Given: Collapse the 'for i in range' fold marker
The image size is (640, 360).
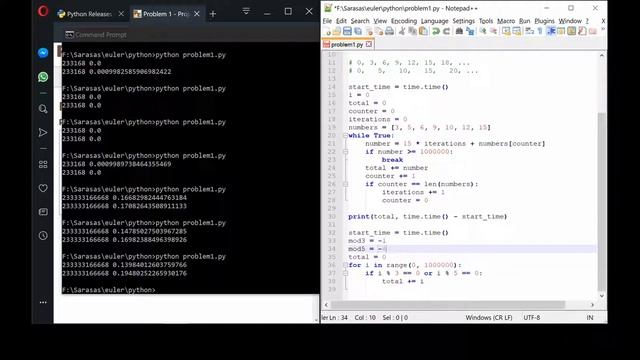Looking at the screenshot, I should click(x=345, y=265).
